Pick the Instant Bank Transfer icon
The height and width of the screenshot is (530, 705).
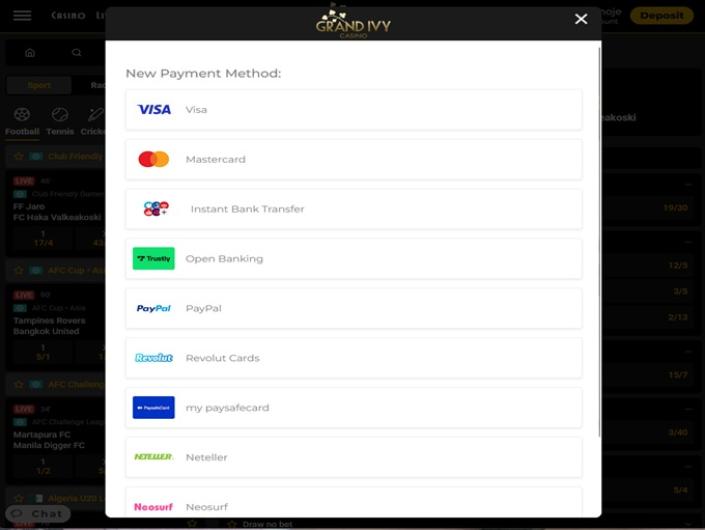coord(156,209)
